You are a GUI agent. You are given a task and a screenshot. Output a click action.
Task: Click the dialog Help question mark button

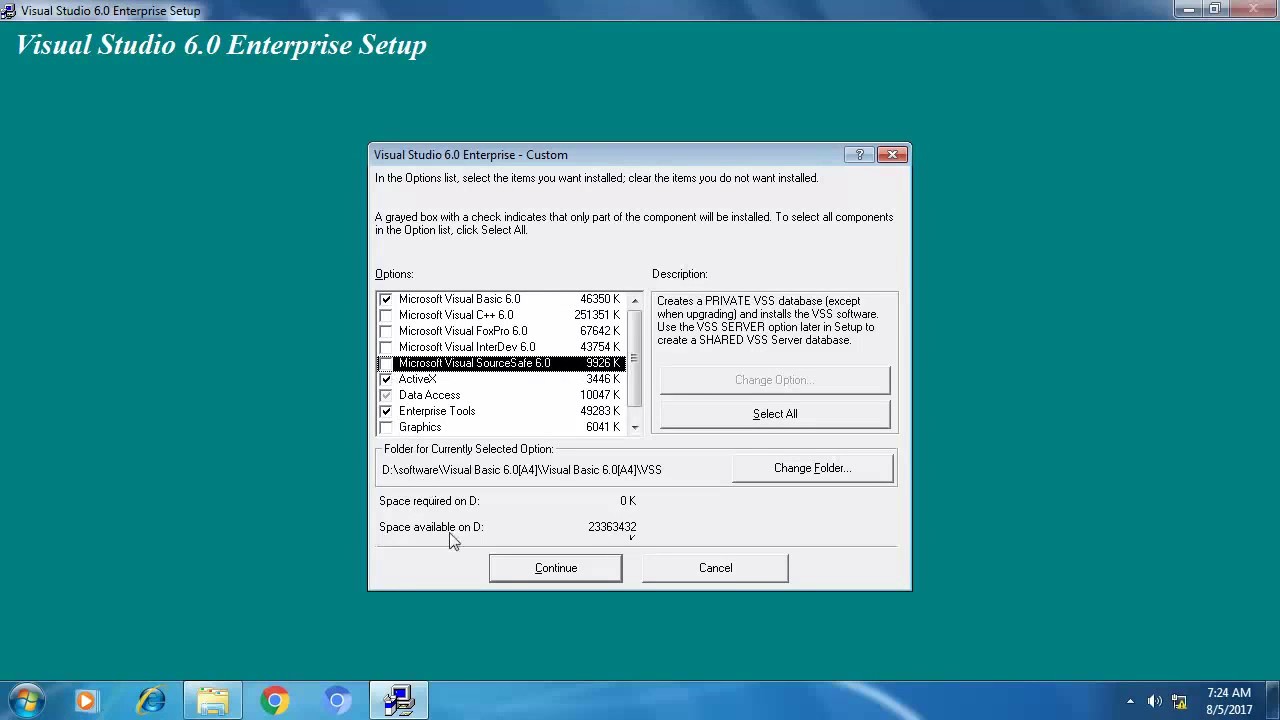tap(859, 155)
